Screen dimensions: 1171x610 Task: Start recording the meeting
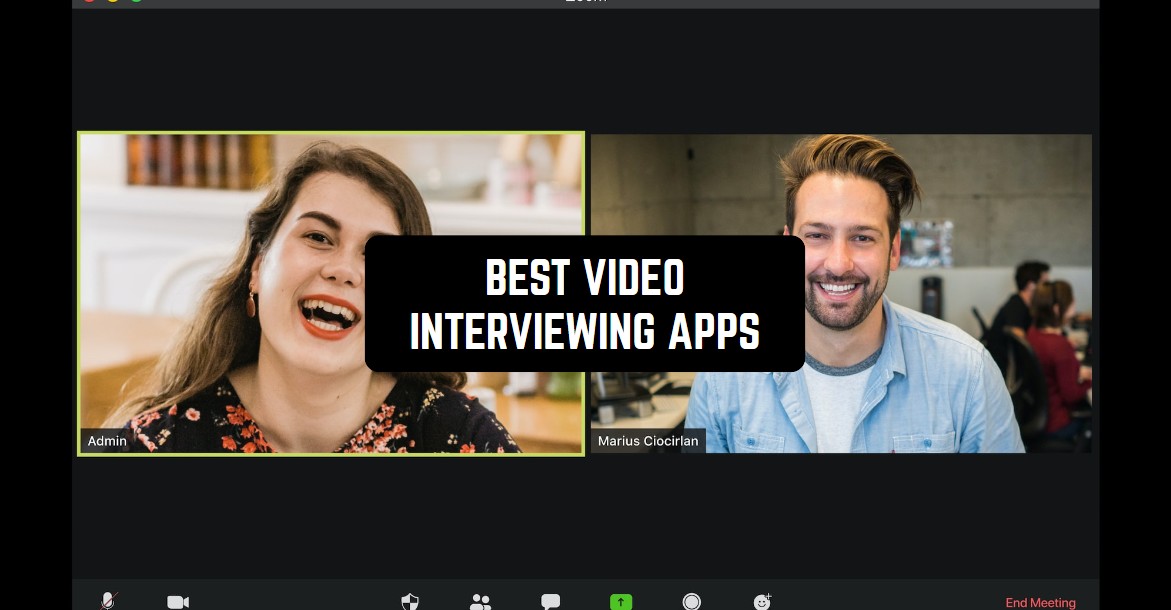point(691,600)
